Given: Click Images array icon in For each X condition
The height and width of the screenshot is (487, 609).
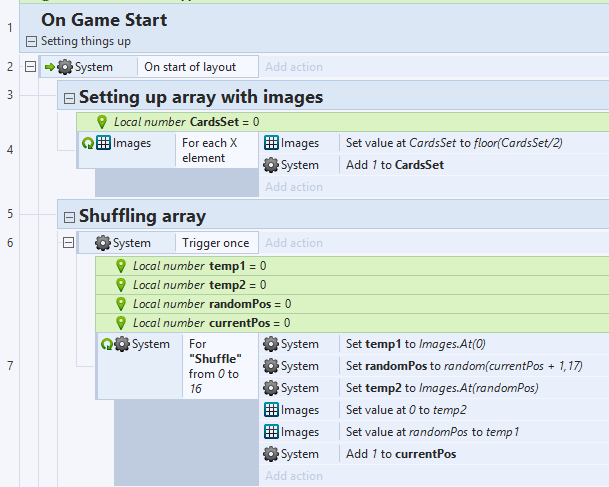Looking at the screenshot, I should [104, 143].
